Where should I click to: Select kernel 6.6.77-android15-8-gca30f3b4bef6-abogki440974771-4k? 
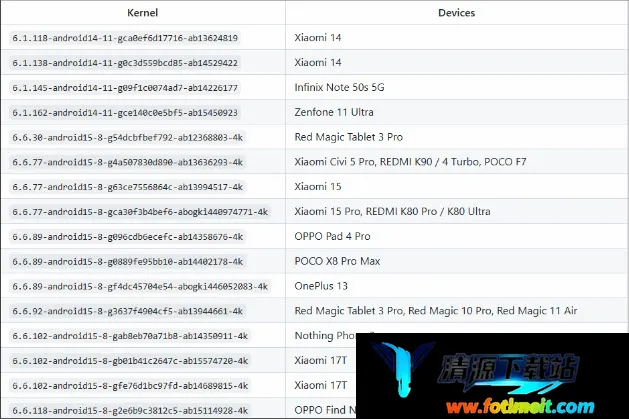(x=140, y=212)
